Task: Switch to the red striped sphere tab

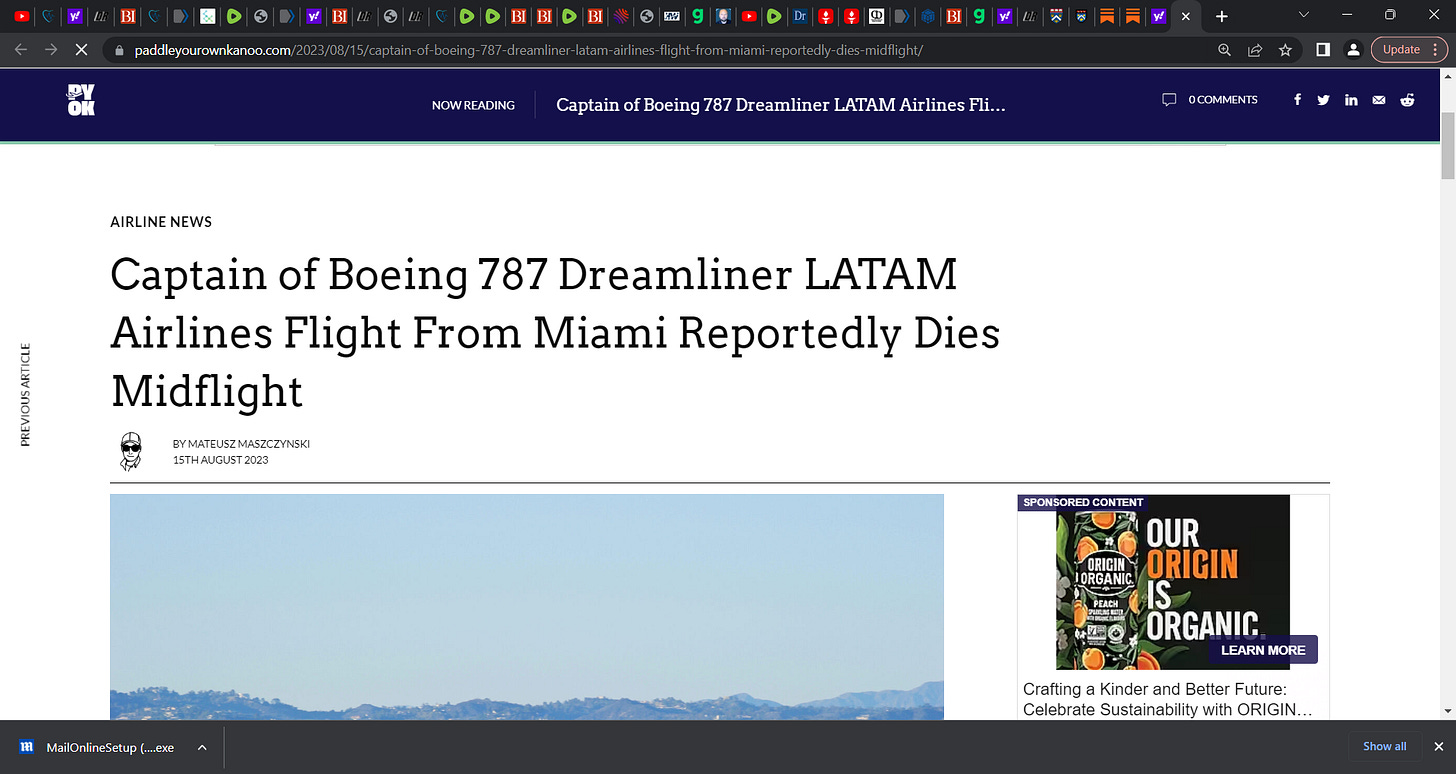Action: [x=621, y=16]
